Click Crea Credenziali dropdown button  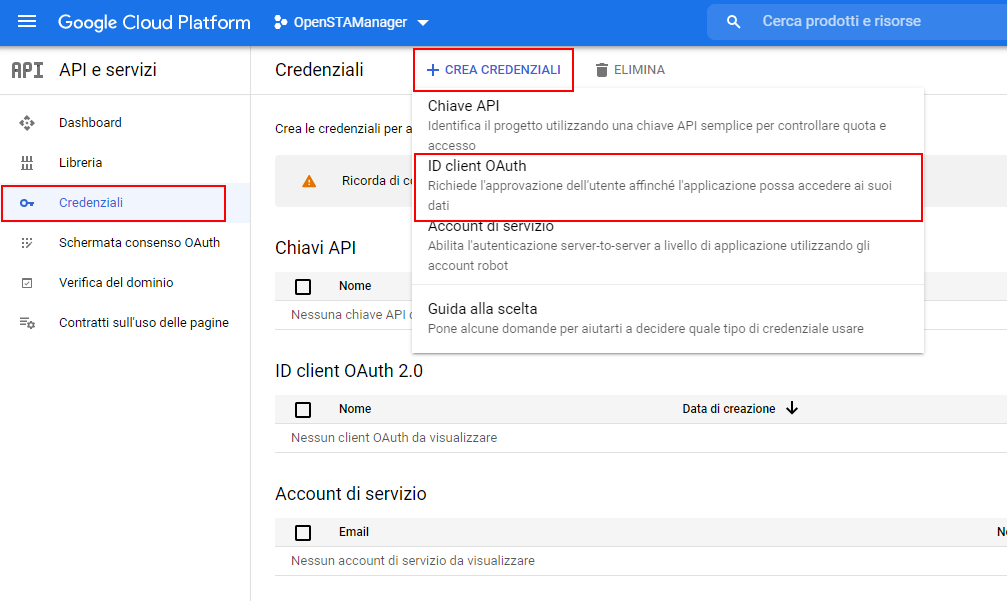coord(493,70)
